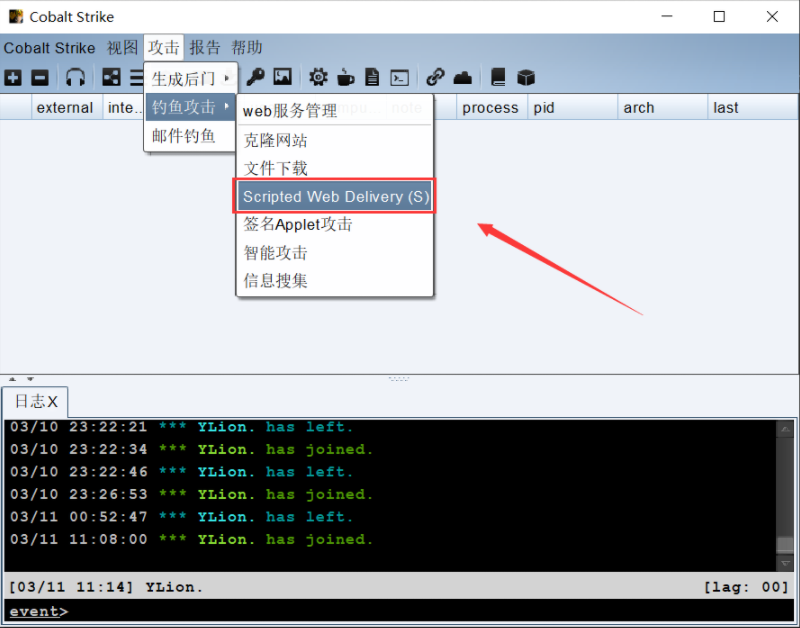Image resolution: width=800 pixels, height=628 pixels.
Task: Choose 文件下载 in the submenu
Action: (x=335, y=168)
